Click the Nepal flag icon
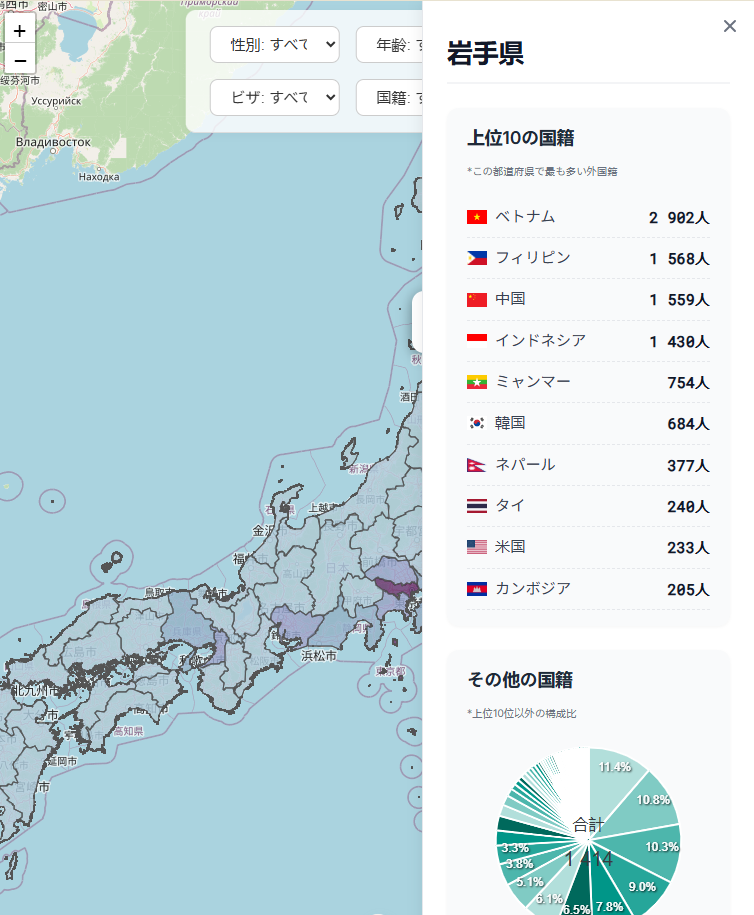The height and width of the screenshot is (915, 754). click(x=476, y=465)
